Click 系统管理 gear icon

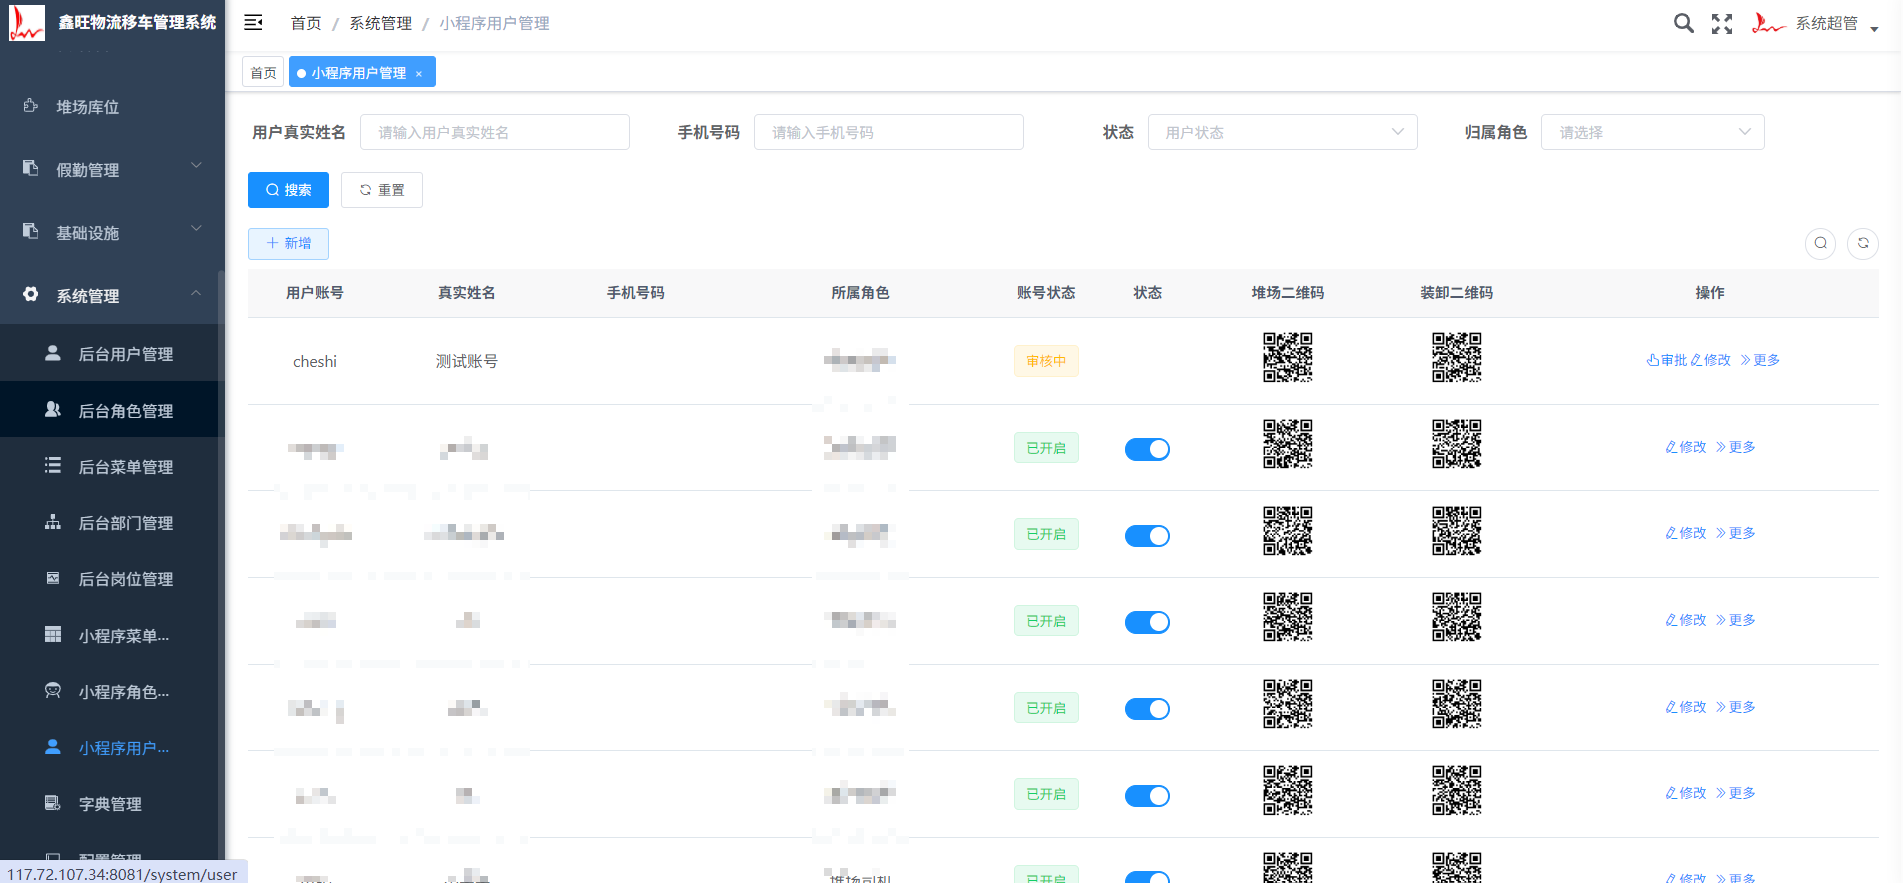(31, 295)
